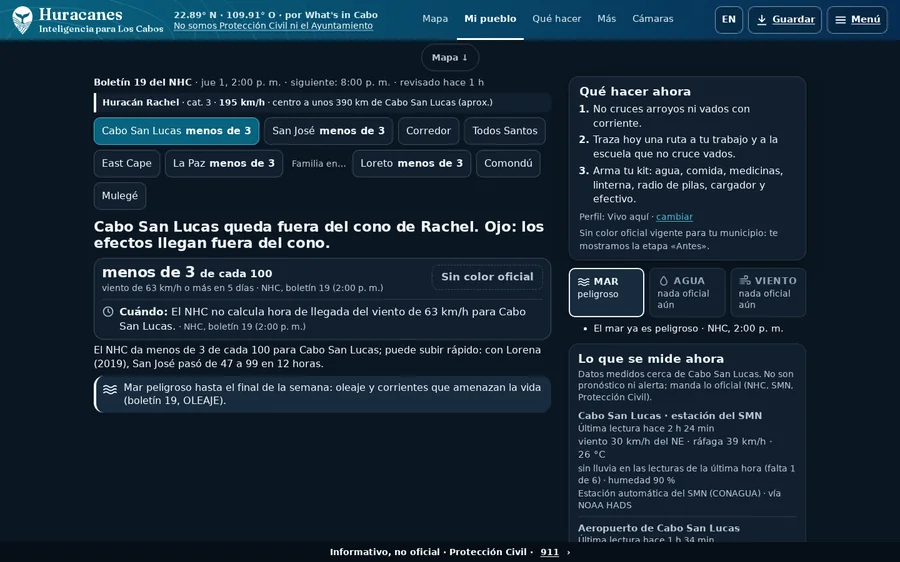Click 'Informativo, no oficial · Protección Civil' text

tap(428, 552)
